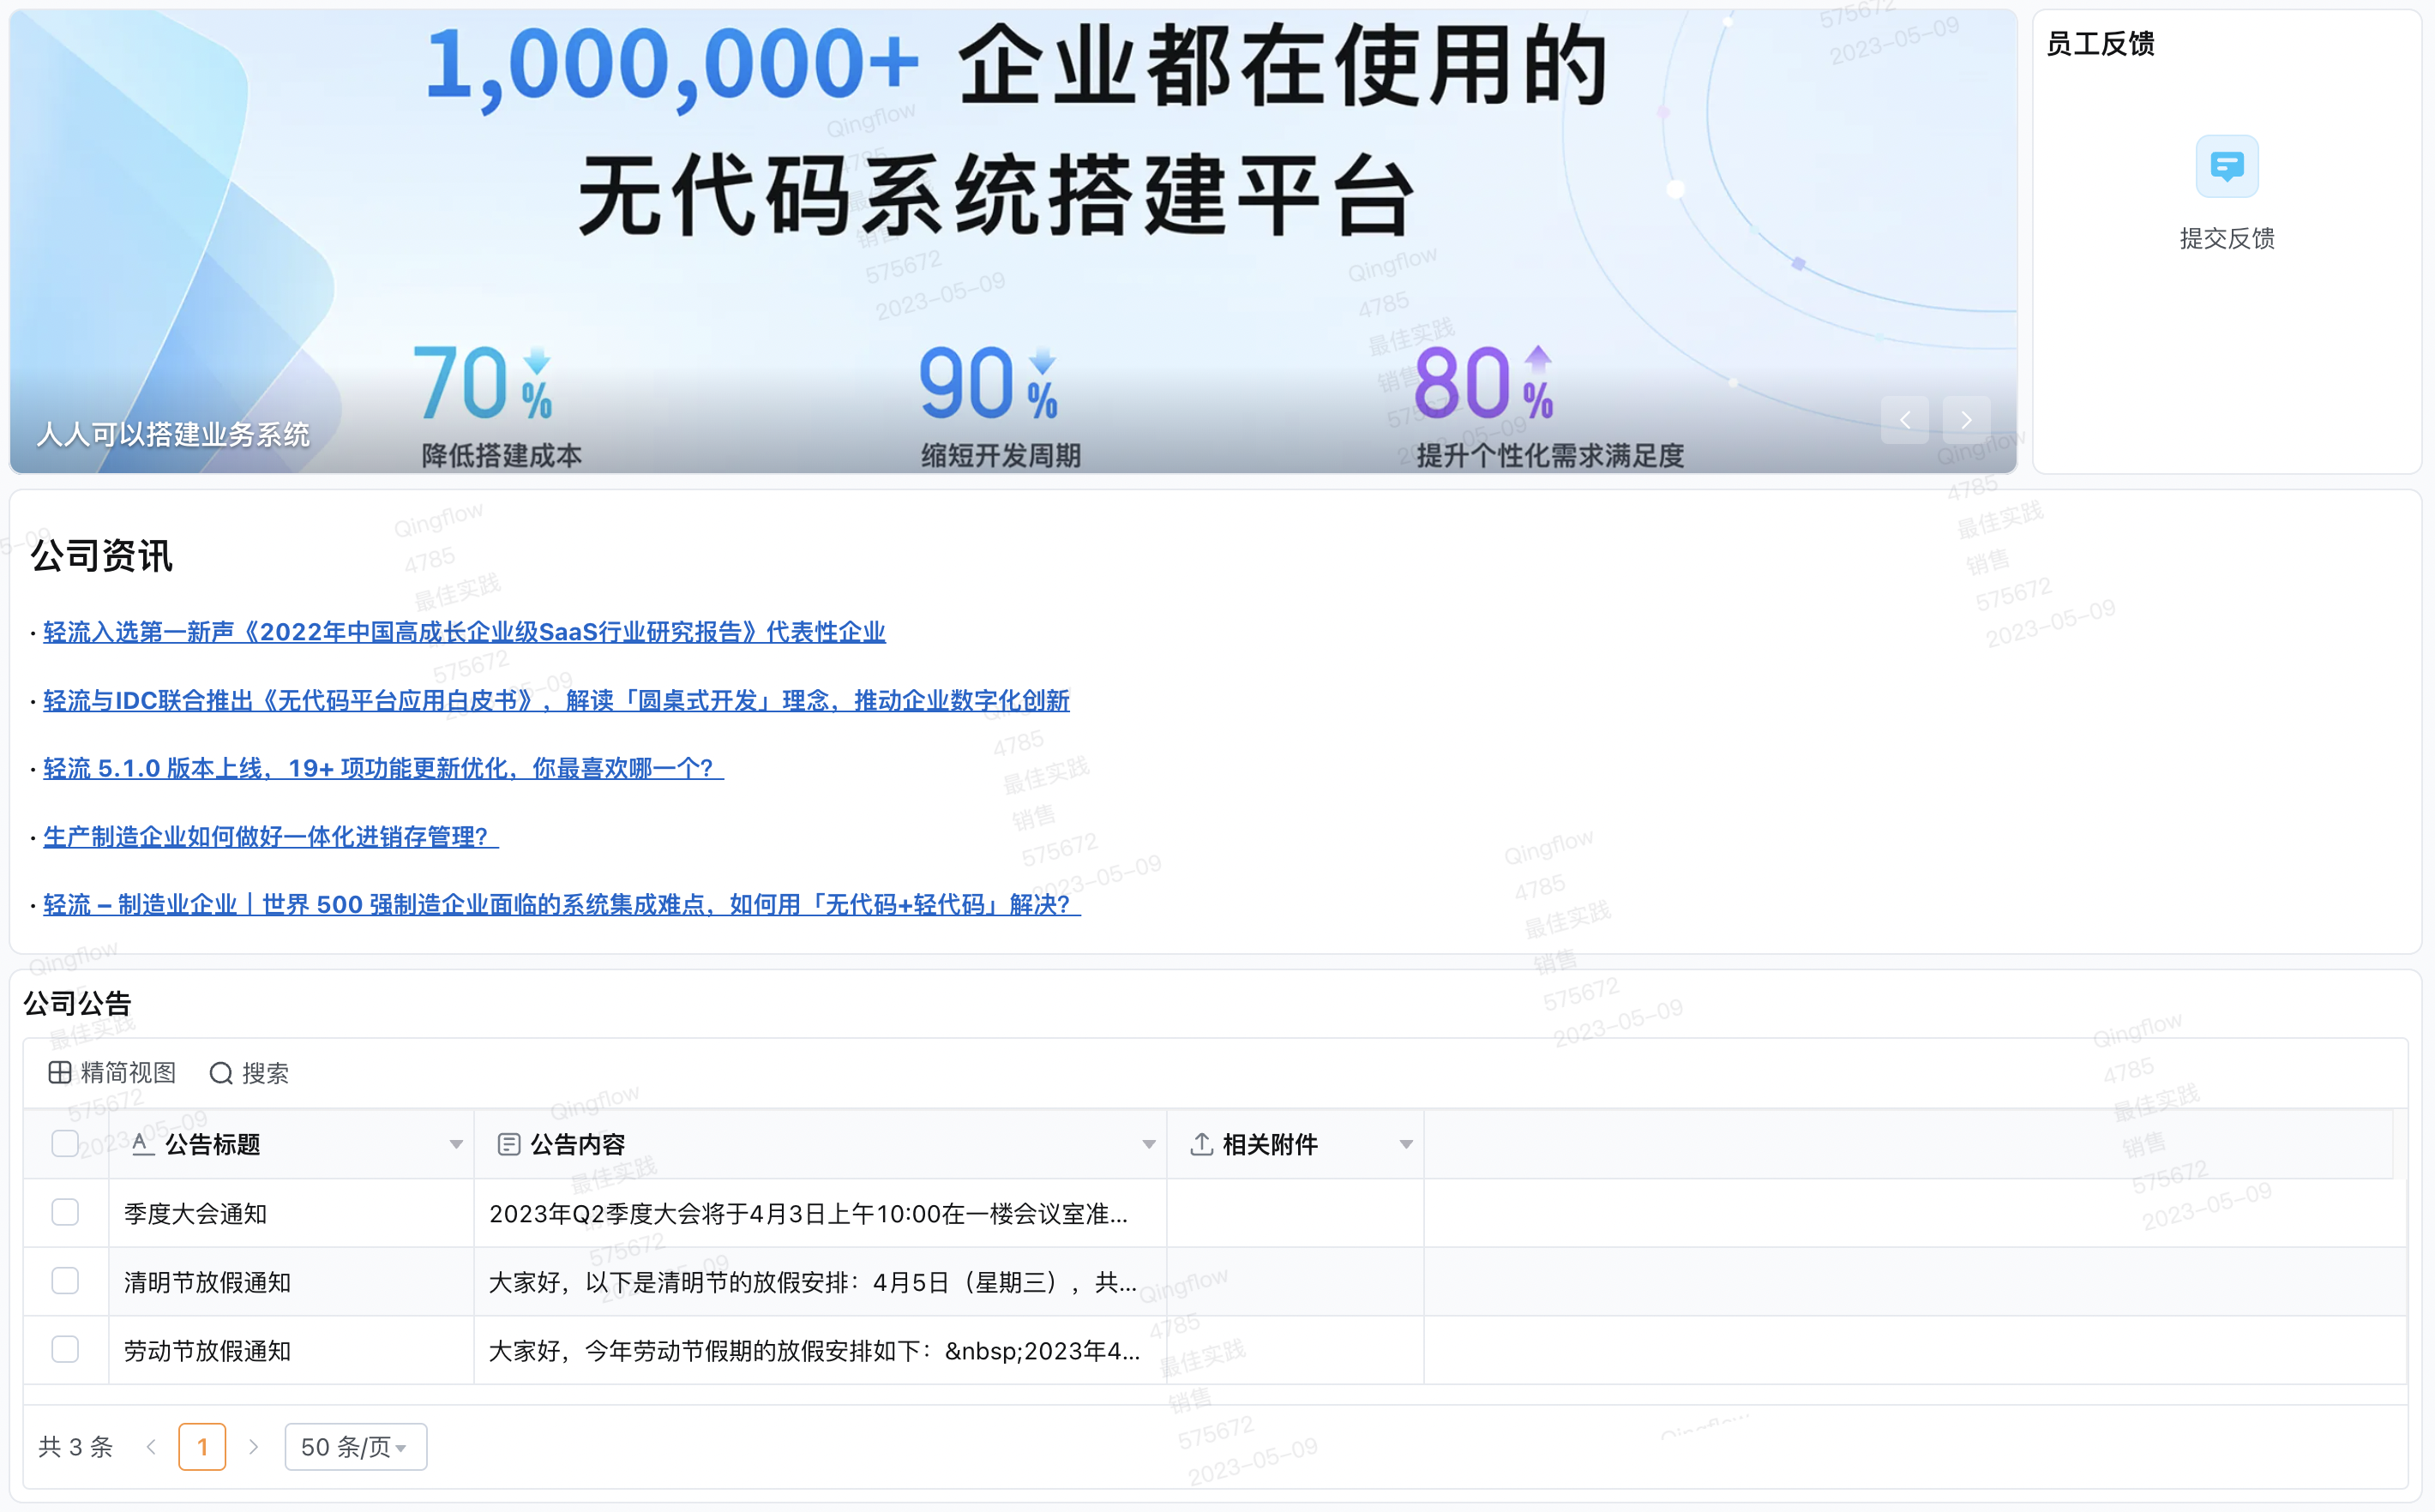Click the 搜索 label in the toolbar
Viewport: 2435px width, 1512px height.
pyautogui.click(x=265, y=1073)
